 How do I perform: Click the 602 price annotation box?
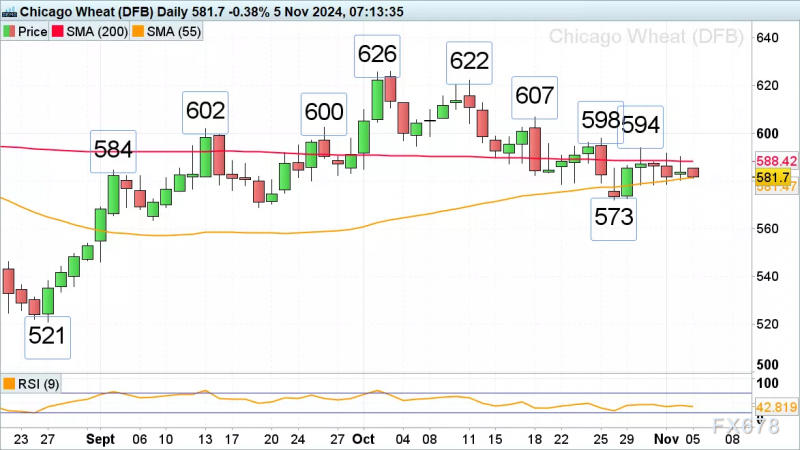(x=206, y=113)
